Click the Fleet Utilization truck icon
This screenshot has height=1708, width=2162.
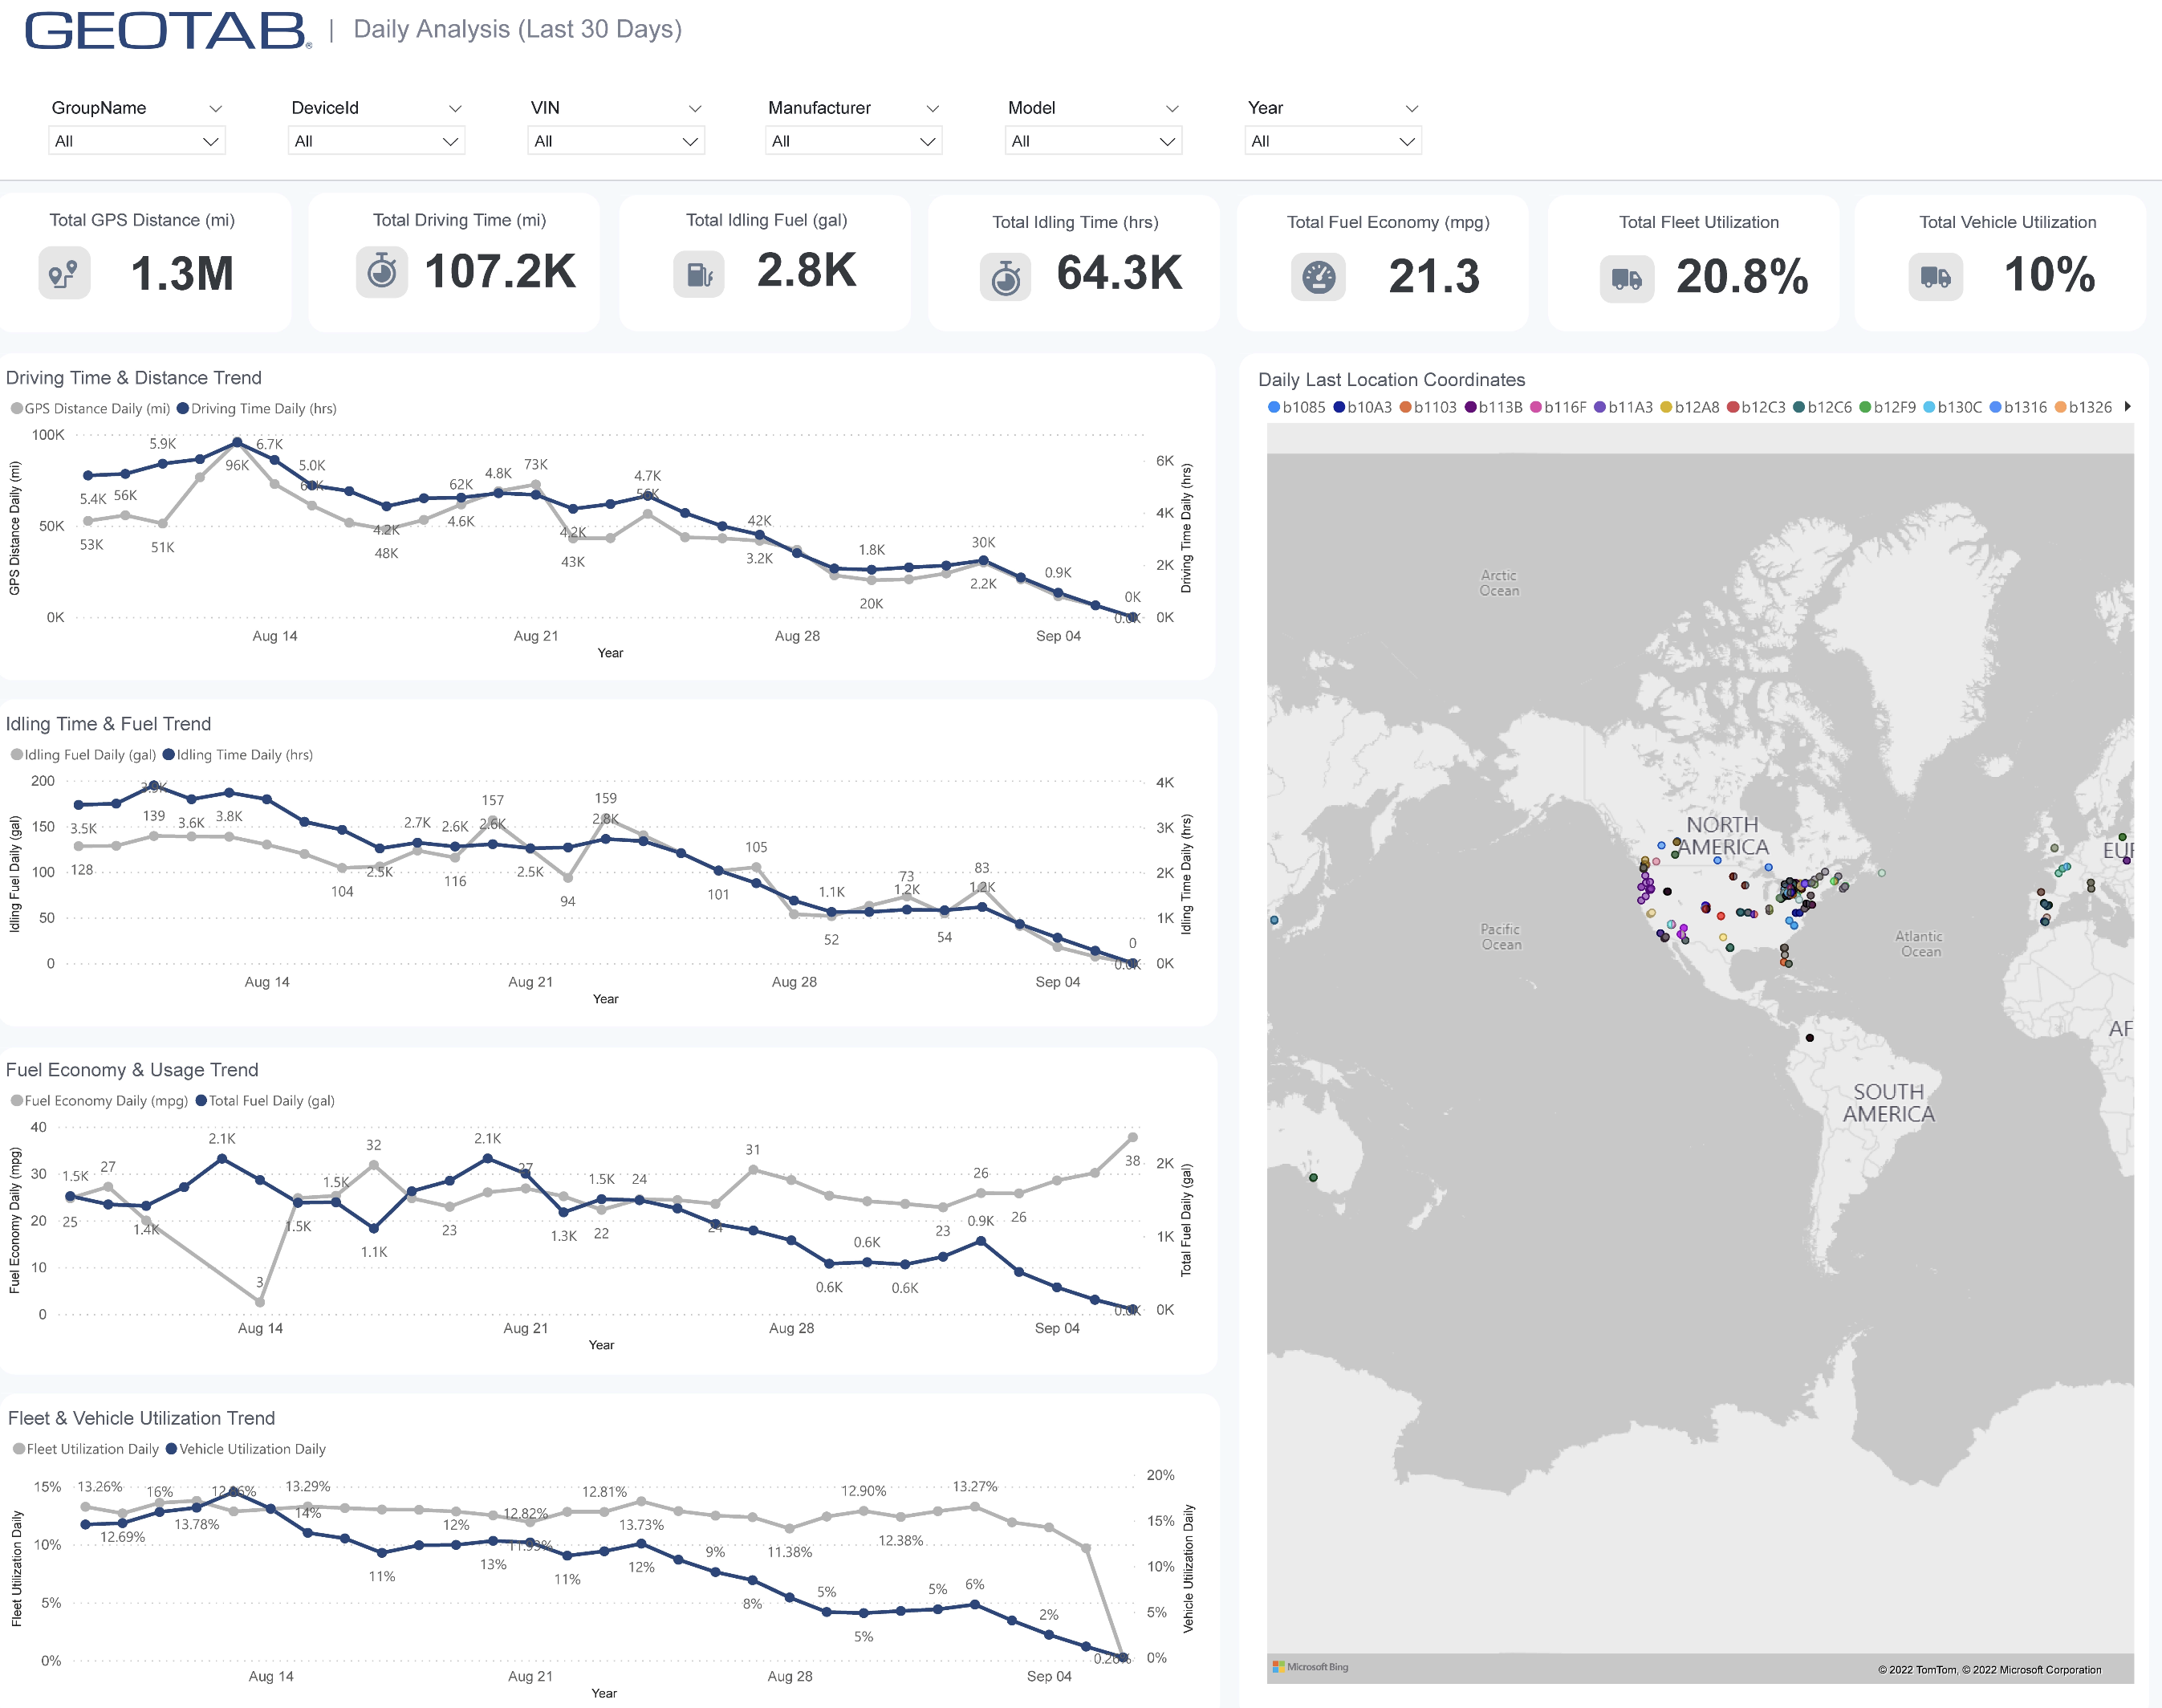(1627, 279)
